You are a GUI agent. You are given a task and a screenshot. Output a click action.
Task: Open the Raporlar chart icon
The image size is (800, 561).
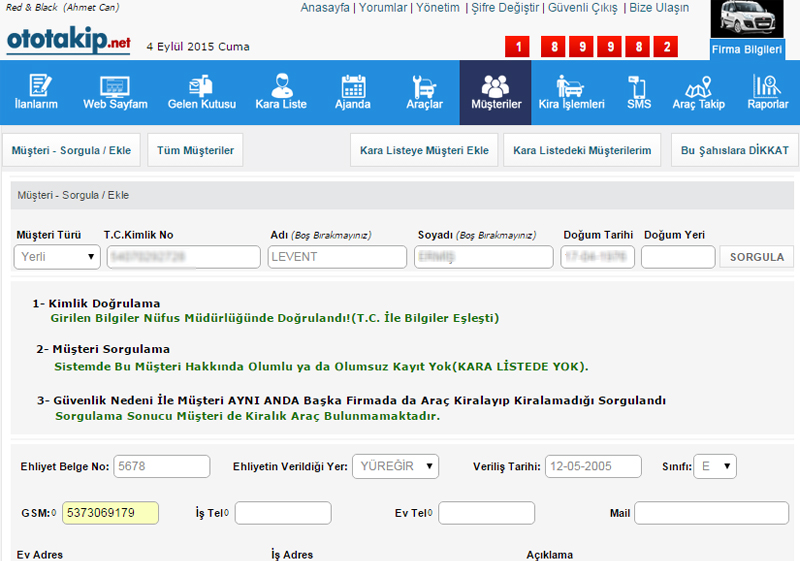pos(767,85)
